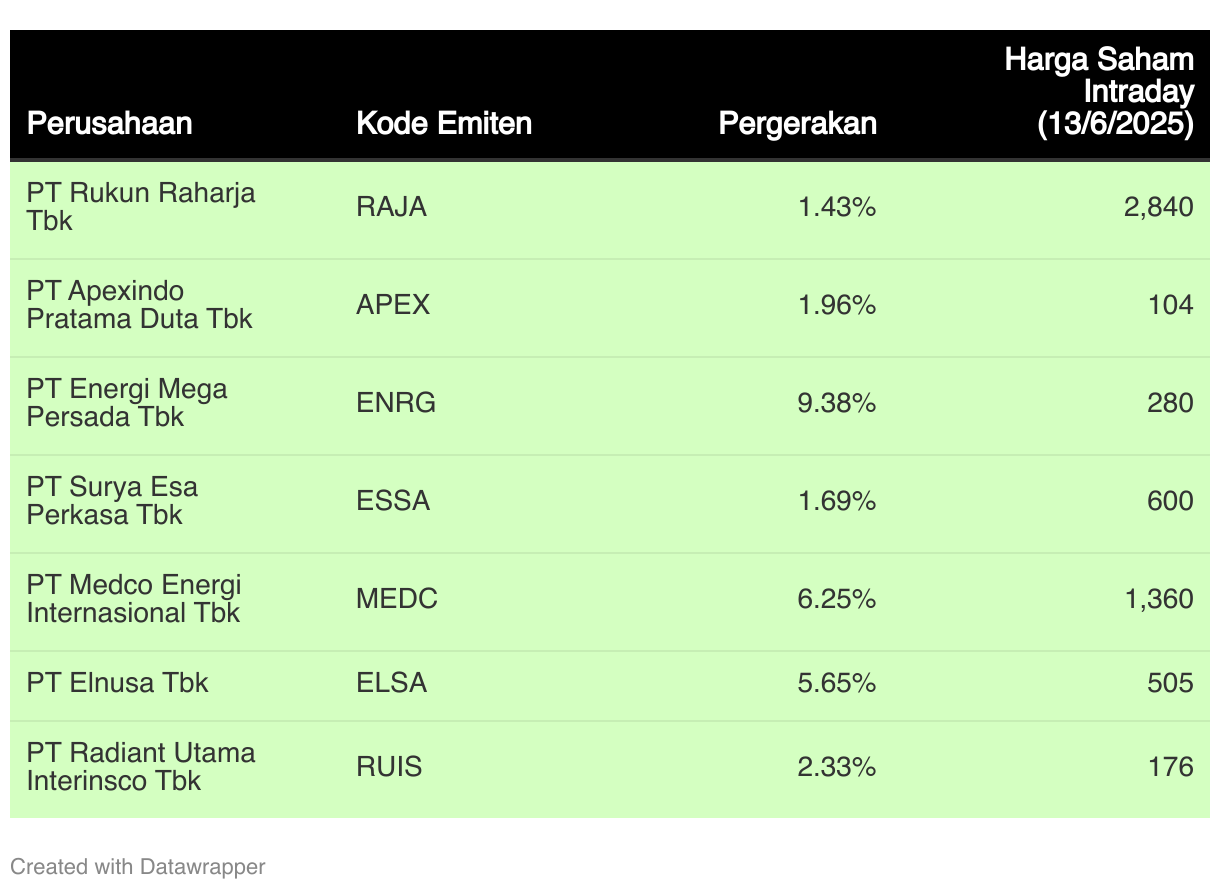Open the Created with Datawrapper link

click(x=138, y=866)
